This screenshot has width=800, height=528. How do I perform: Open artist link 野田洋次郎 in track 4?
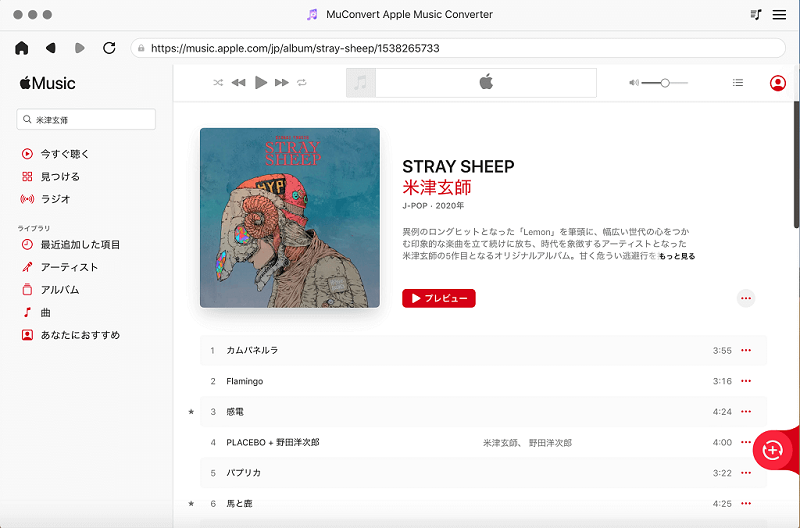pyautogui.click(x=550, y=443)
